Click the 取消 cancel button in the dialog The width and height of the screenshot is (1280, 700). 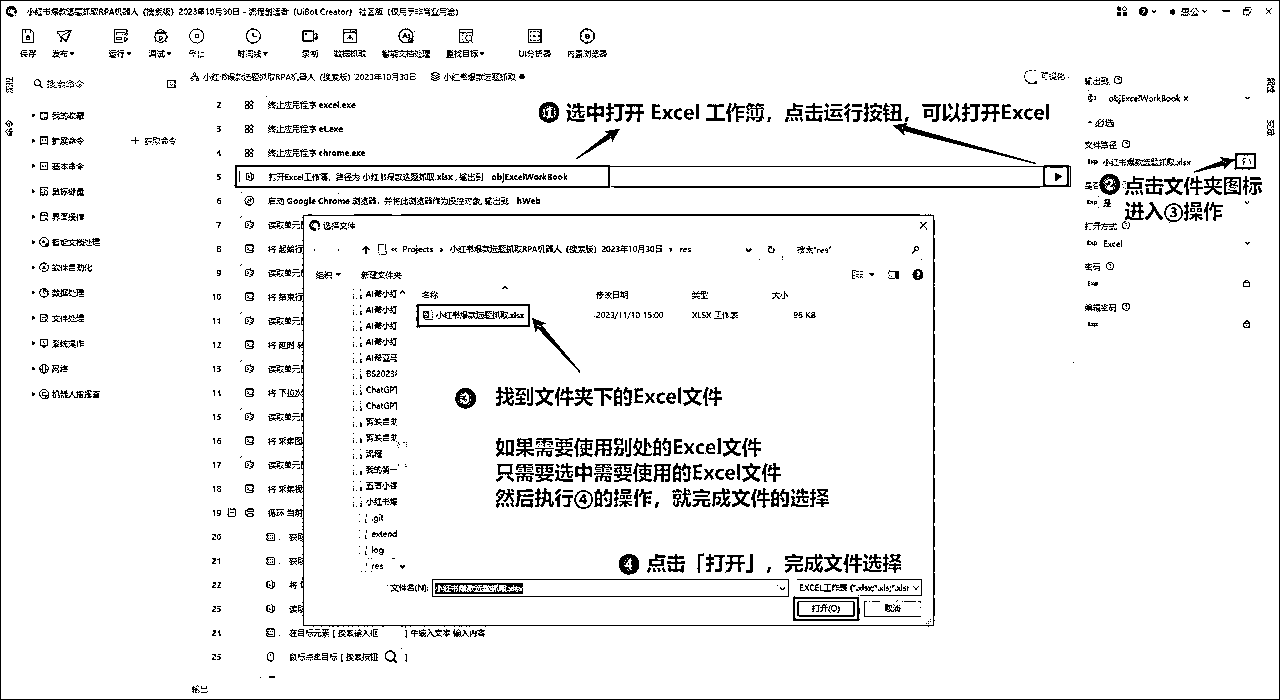[892, 608]
